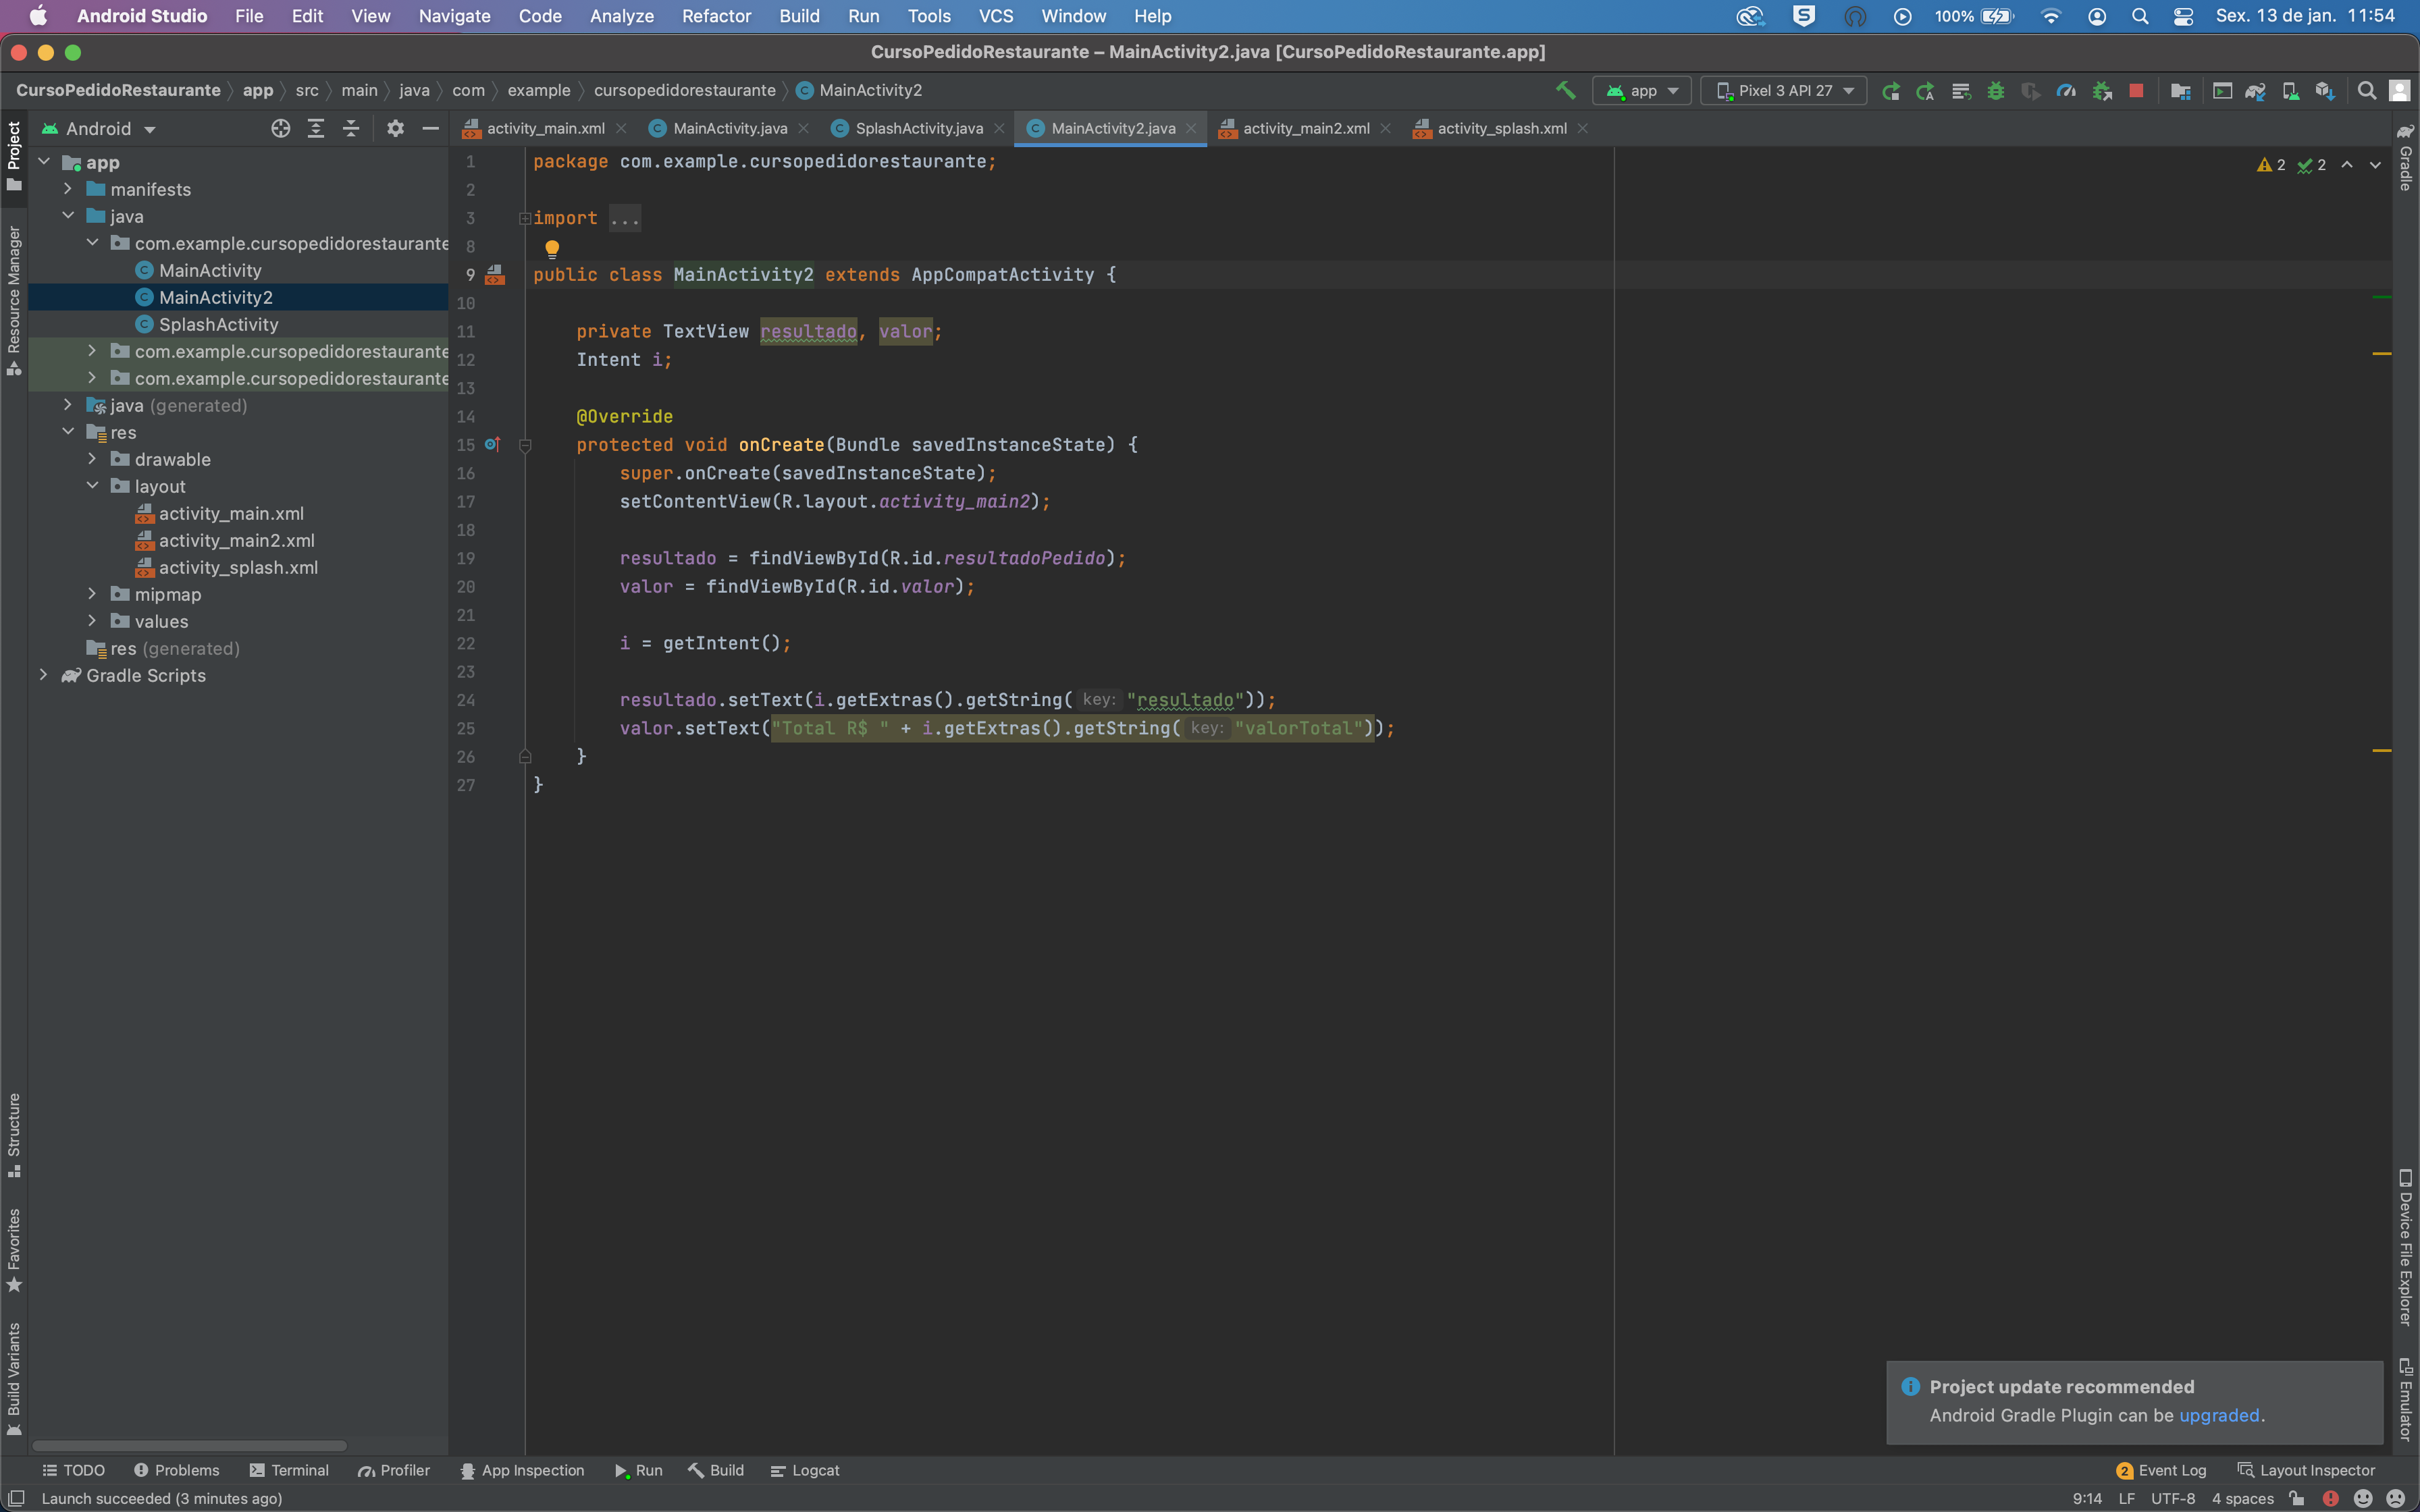Open the Device Manager

[2290, 90]
